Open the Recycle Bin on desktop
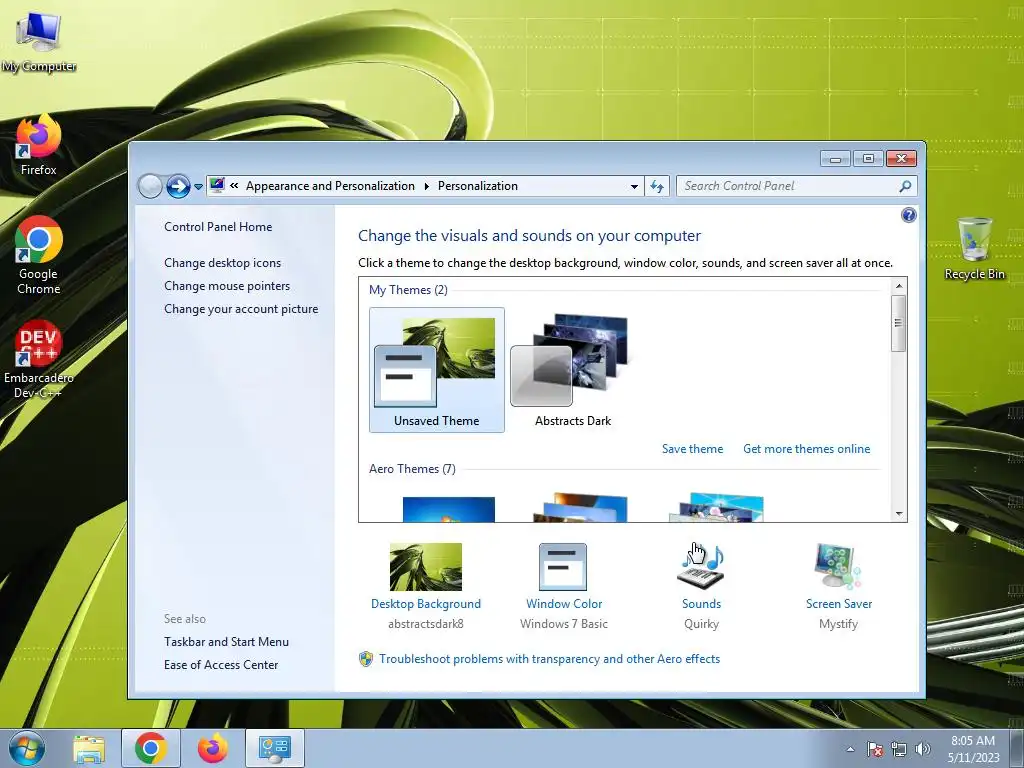Screen dimensions: 1024x768 point(974,248)
